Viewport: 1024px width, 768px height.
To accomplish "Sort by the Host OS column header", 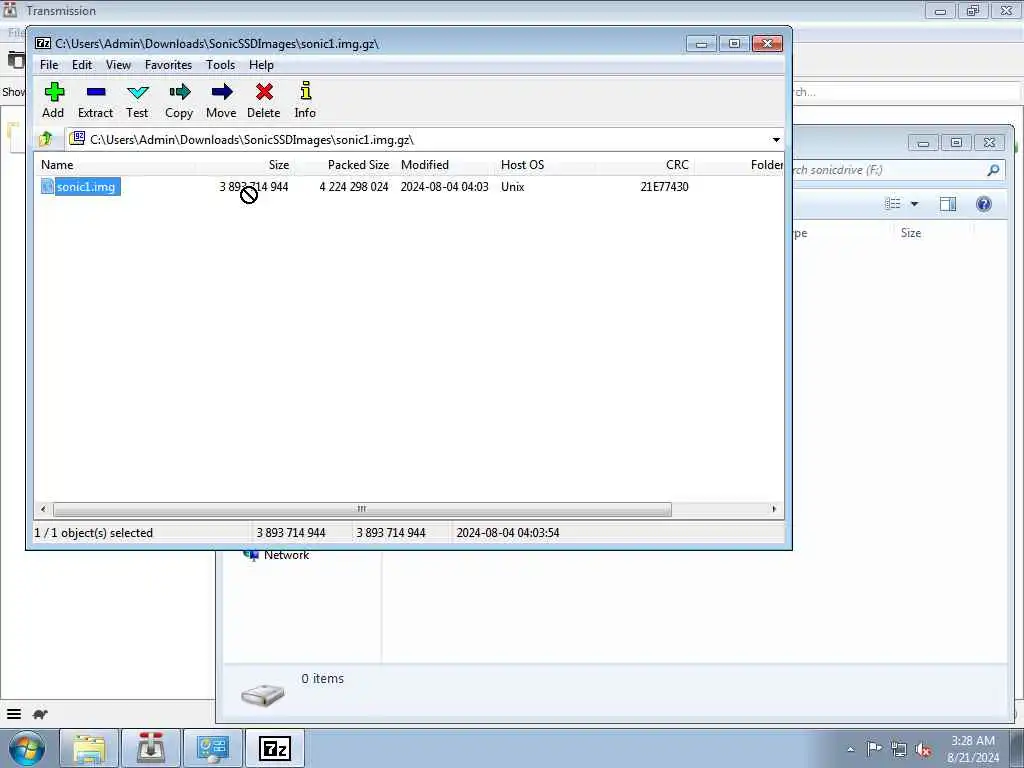I will point(545,165).
